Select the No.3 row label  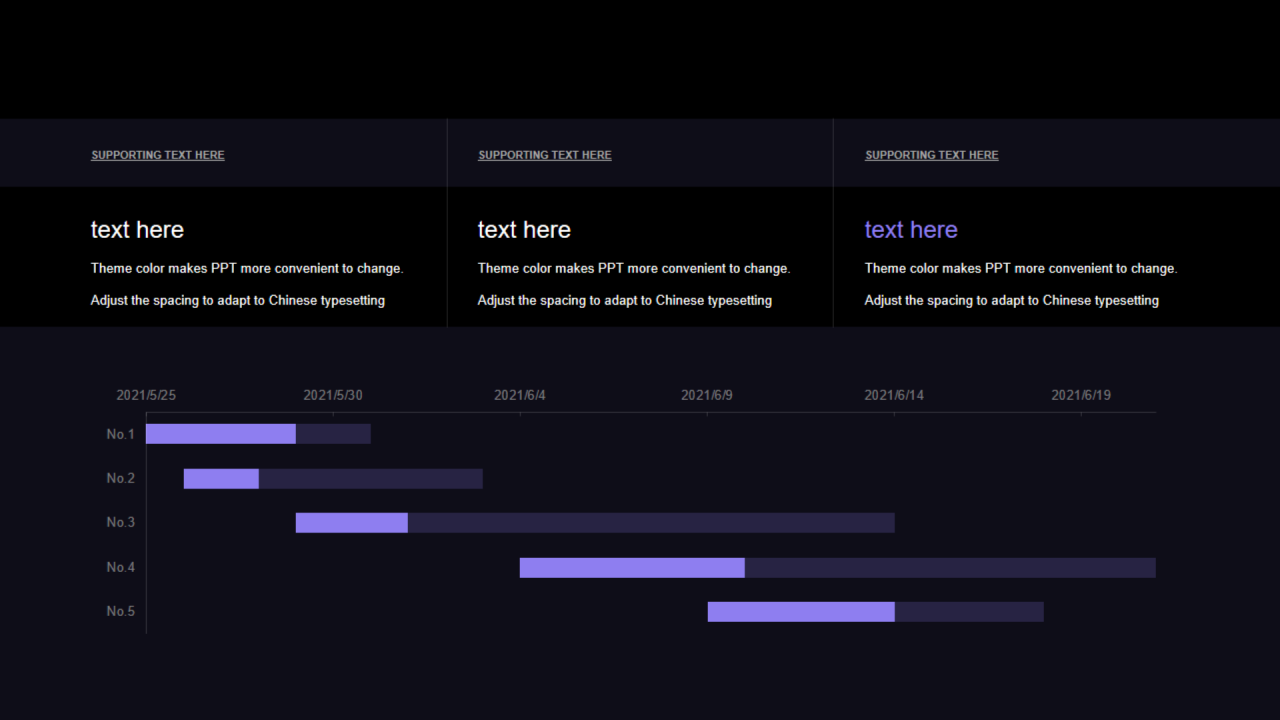coord(120,522)
